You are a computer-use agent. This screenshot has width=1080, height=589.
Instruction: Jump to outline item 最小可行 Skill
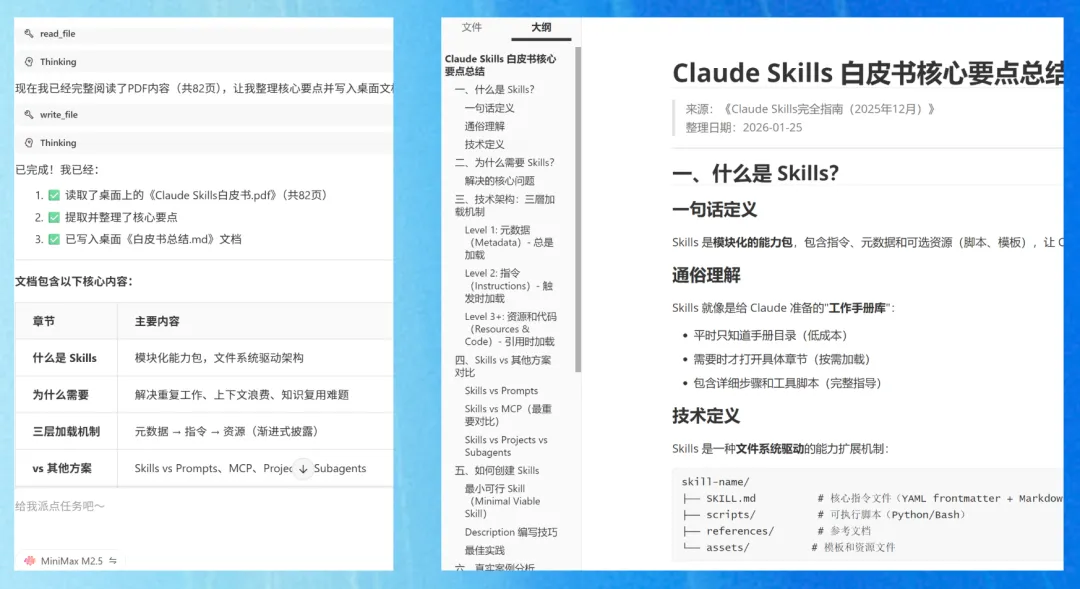point(503,501)
